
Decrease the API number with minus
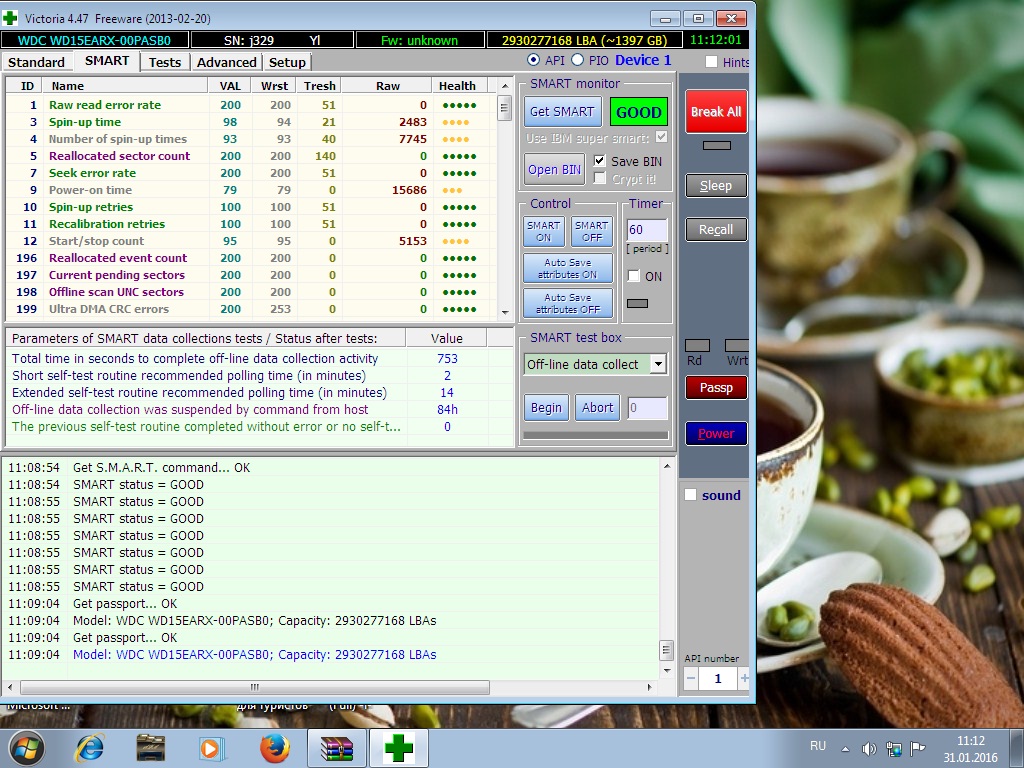(x=691, y=679)
